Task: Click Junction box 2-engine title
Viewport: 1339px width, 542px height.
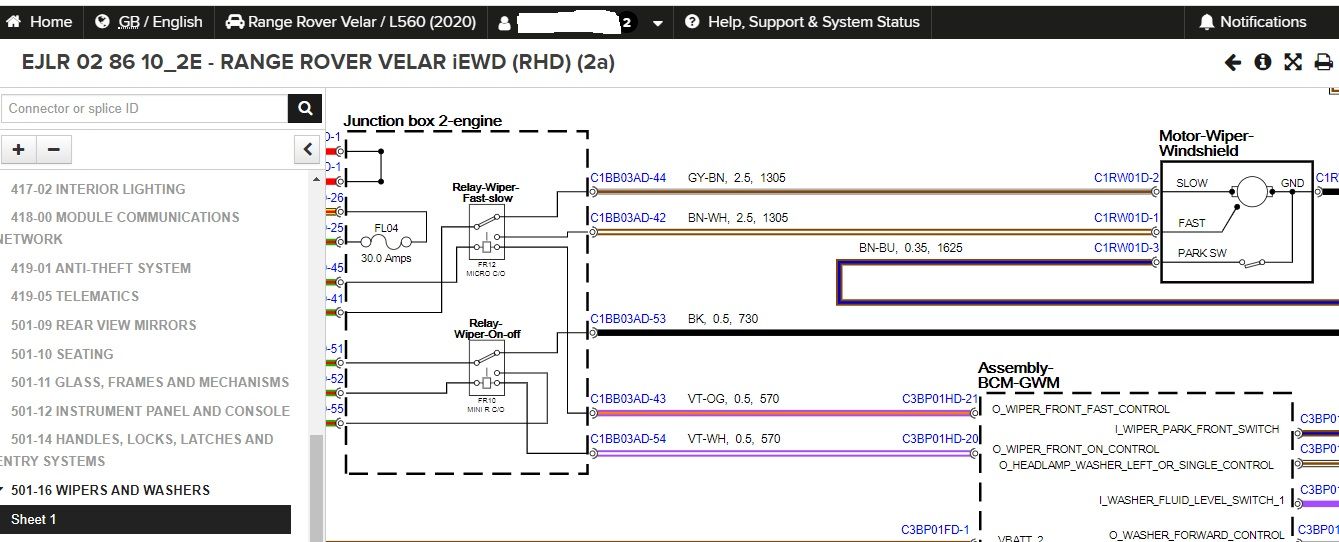Action: point(423,121)
